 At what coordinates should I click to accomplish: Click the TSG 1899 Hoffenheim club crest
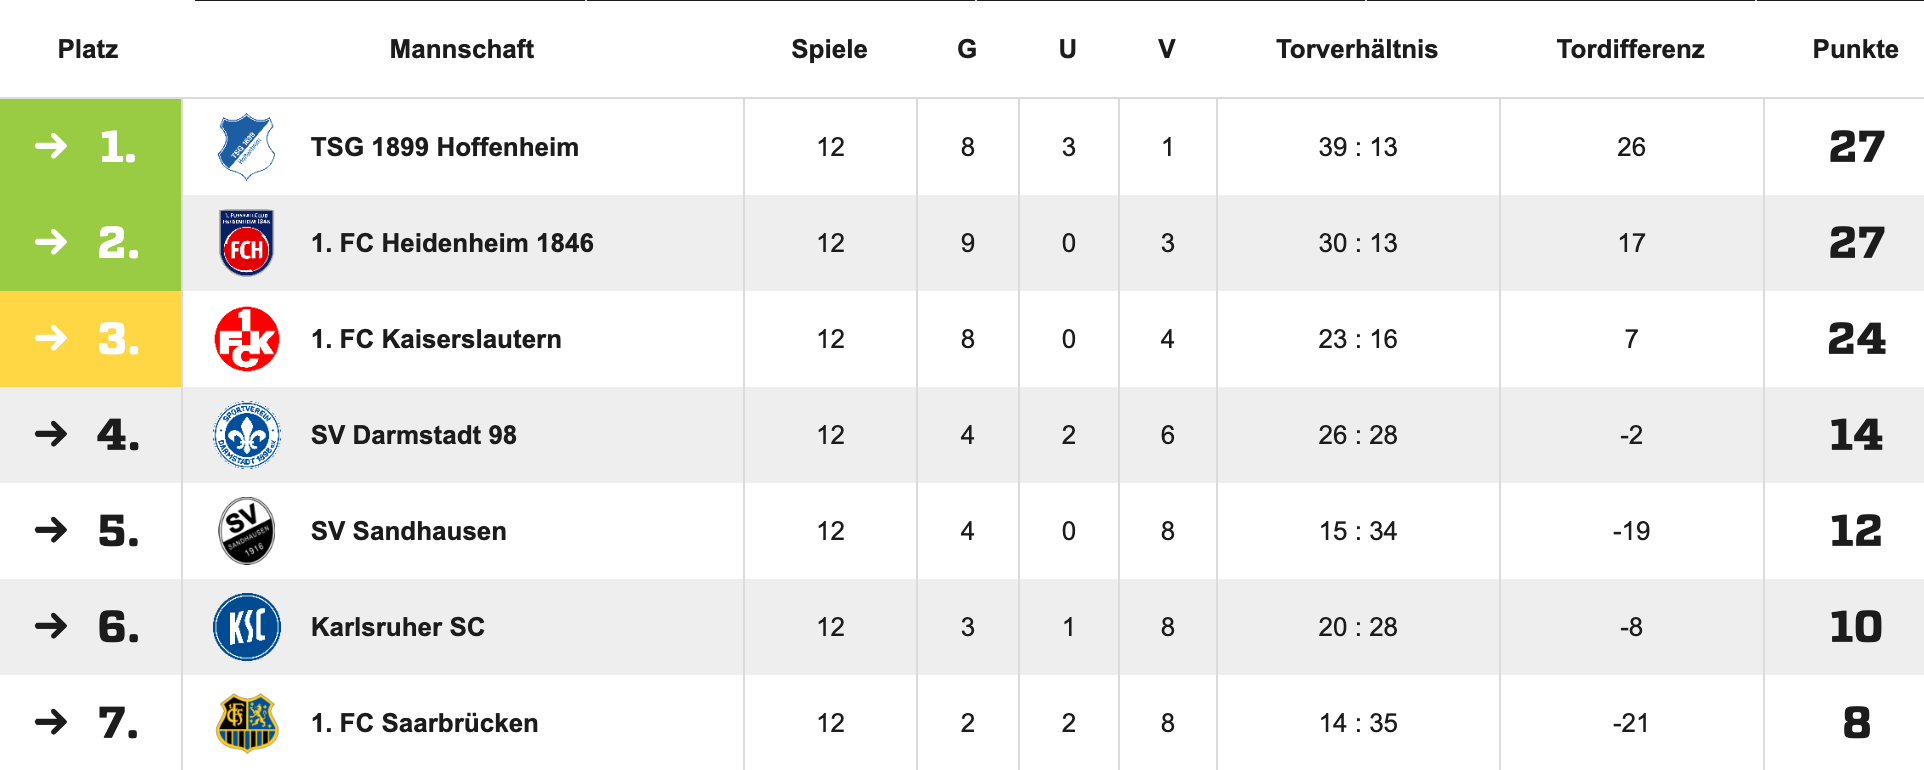click(246, 147)
